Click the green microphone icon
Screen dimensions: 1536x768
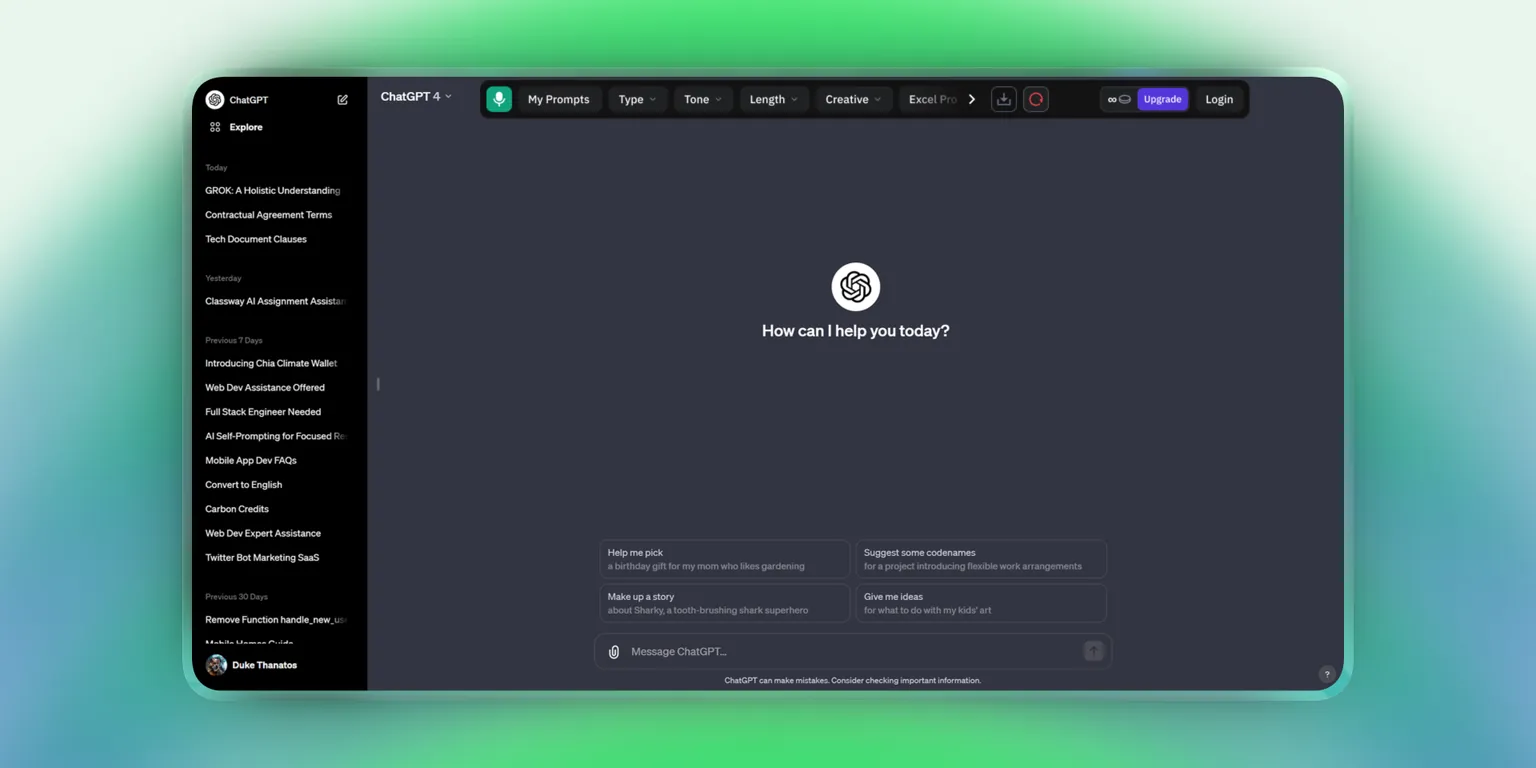click(499, 99)
